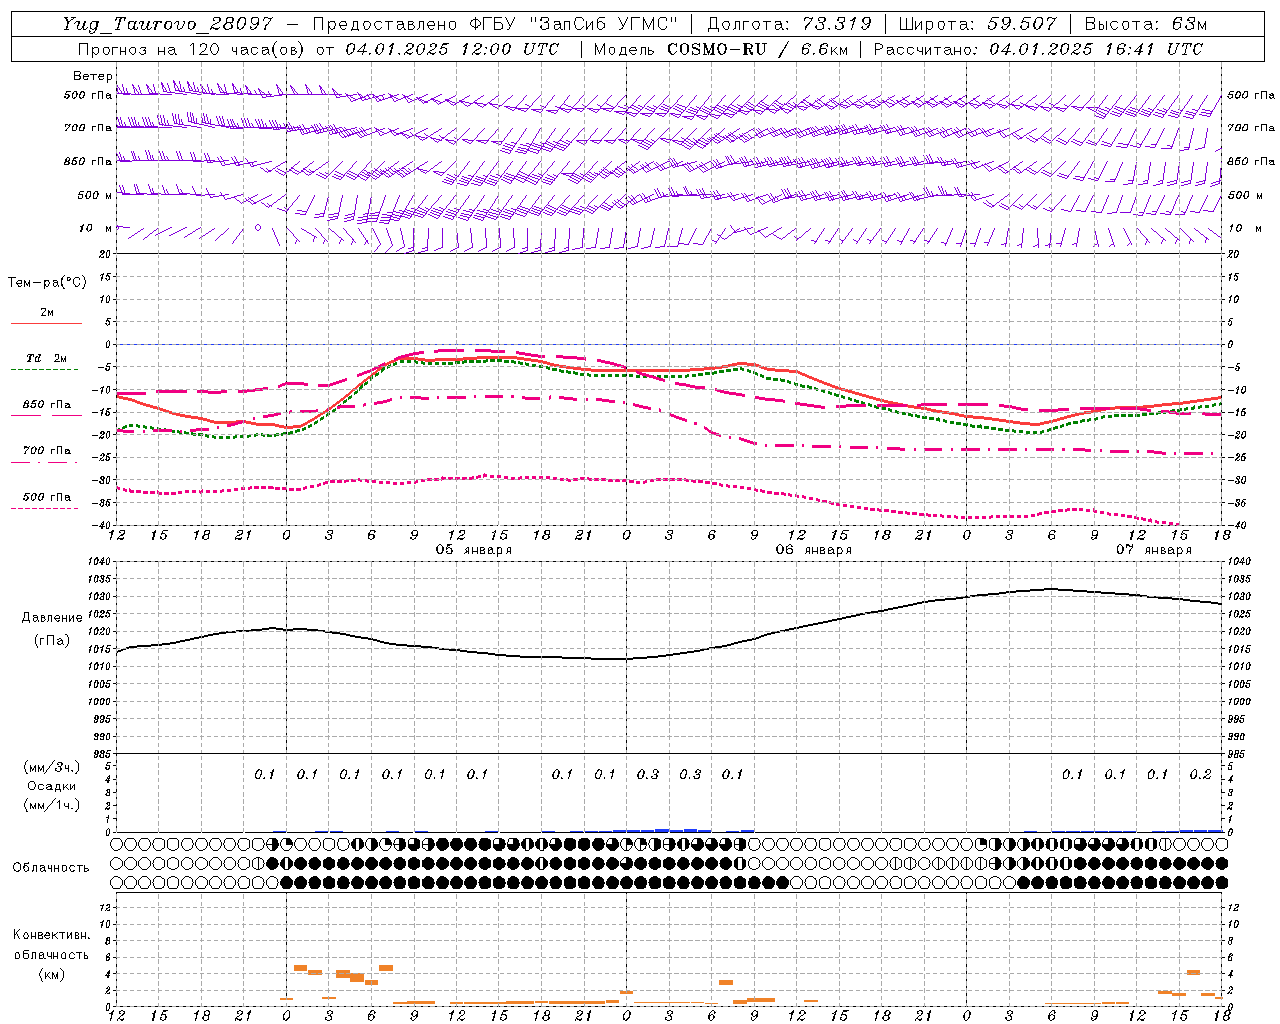Image resolution: width=1280 pixels, height=1024 pixels.
Task: Click the (км) unit under convective cloud label
Action: coord(51,974)
